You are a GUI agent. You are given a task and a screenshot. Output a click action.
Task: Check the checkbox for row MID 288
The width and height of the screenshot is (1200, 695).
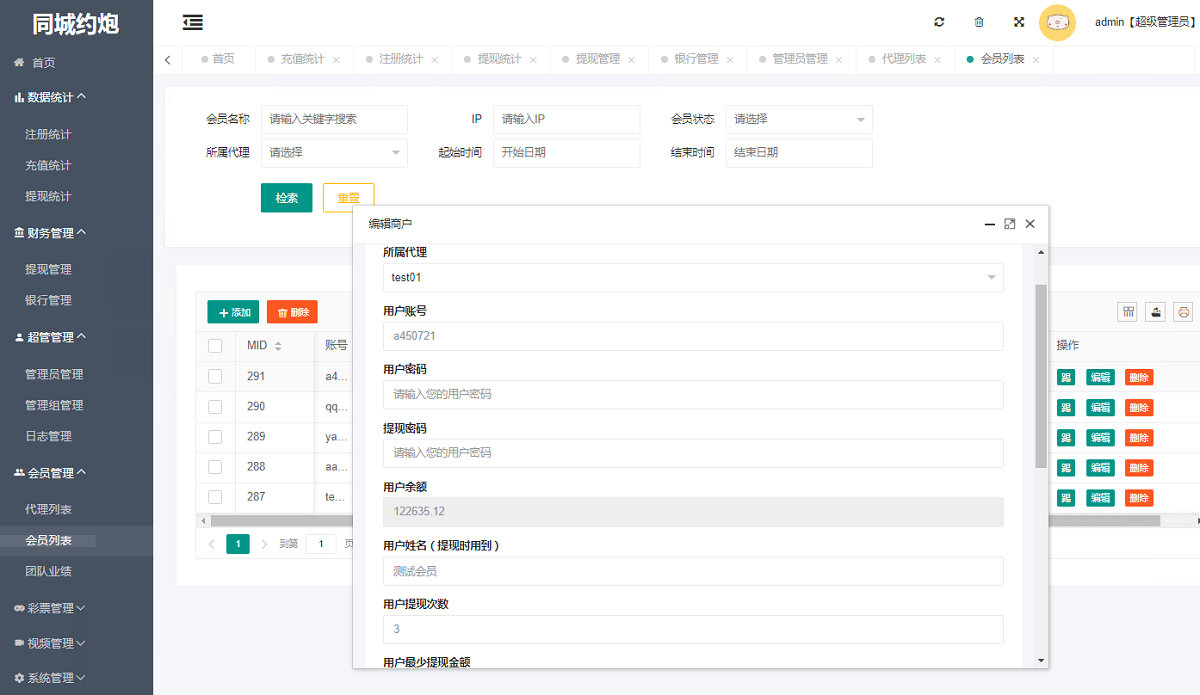coord(215,467)
